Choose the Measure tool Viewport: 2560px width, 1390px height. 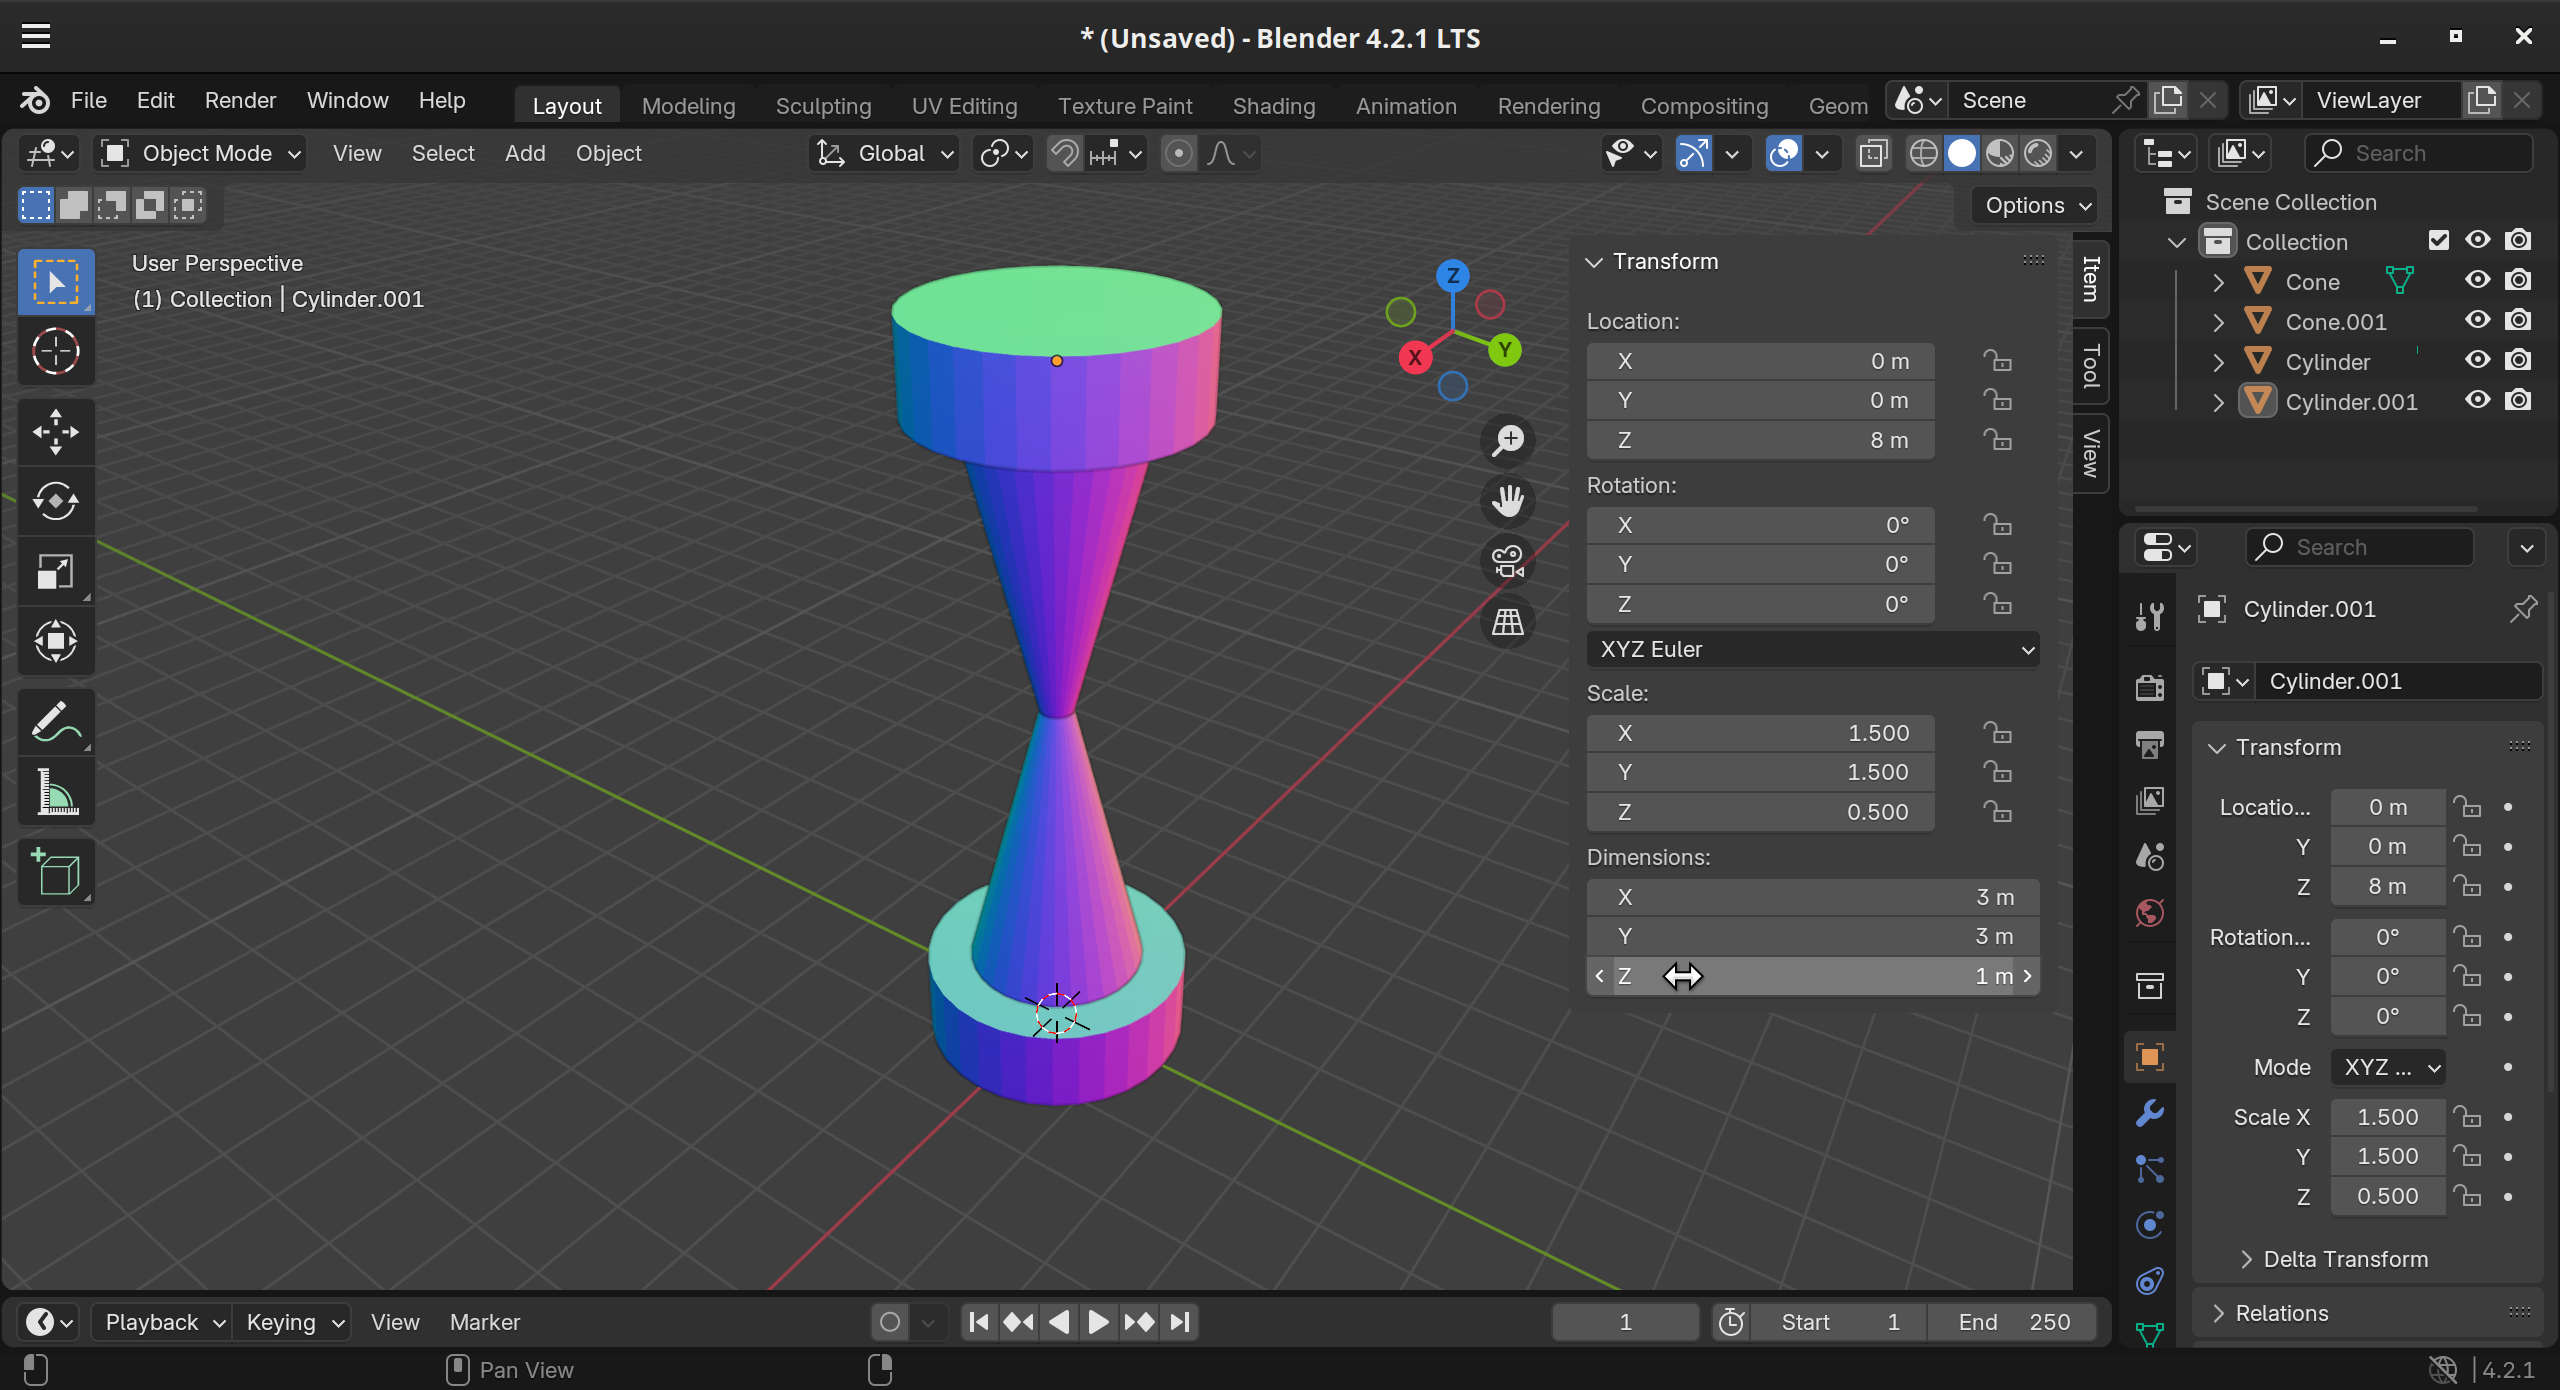pos(55,792)
